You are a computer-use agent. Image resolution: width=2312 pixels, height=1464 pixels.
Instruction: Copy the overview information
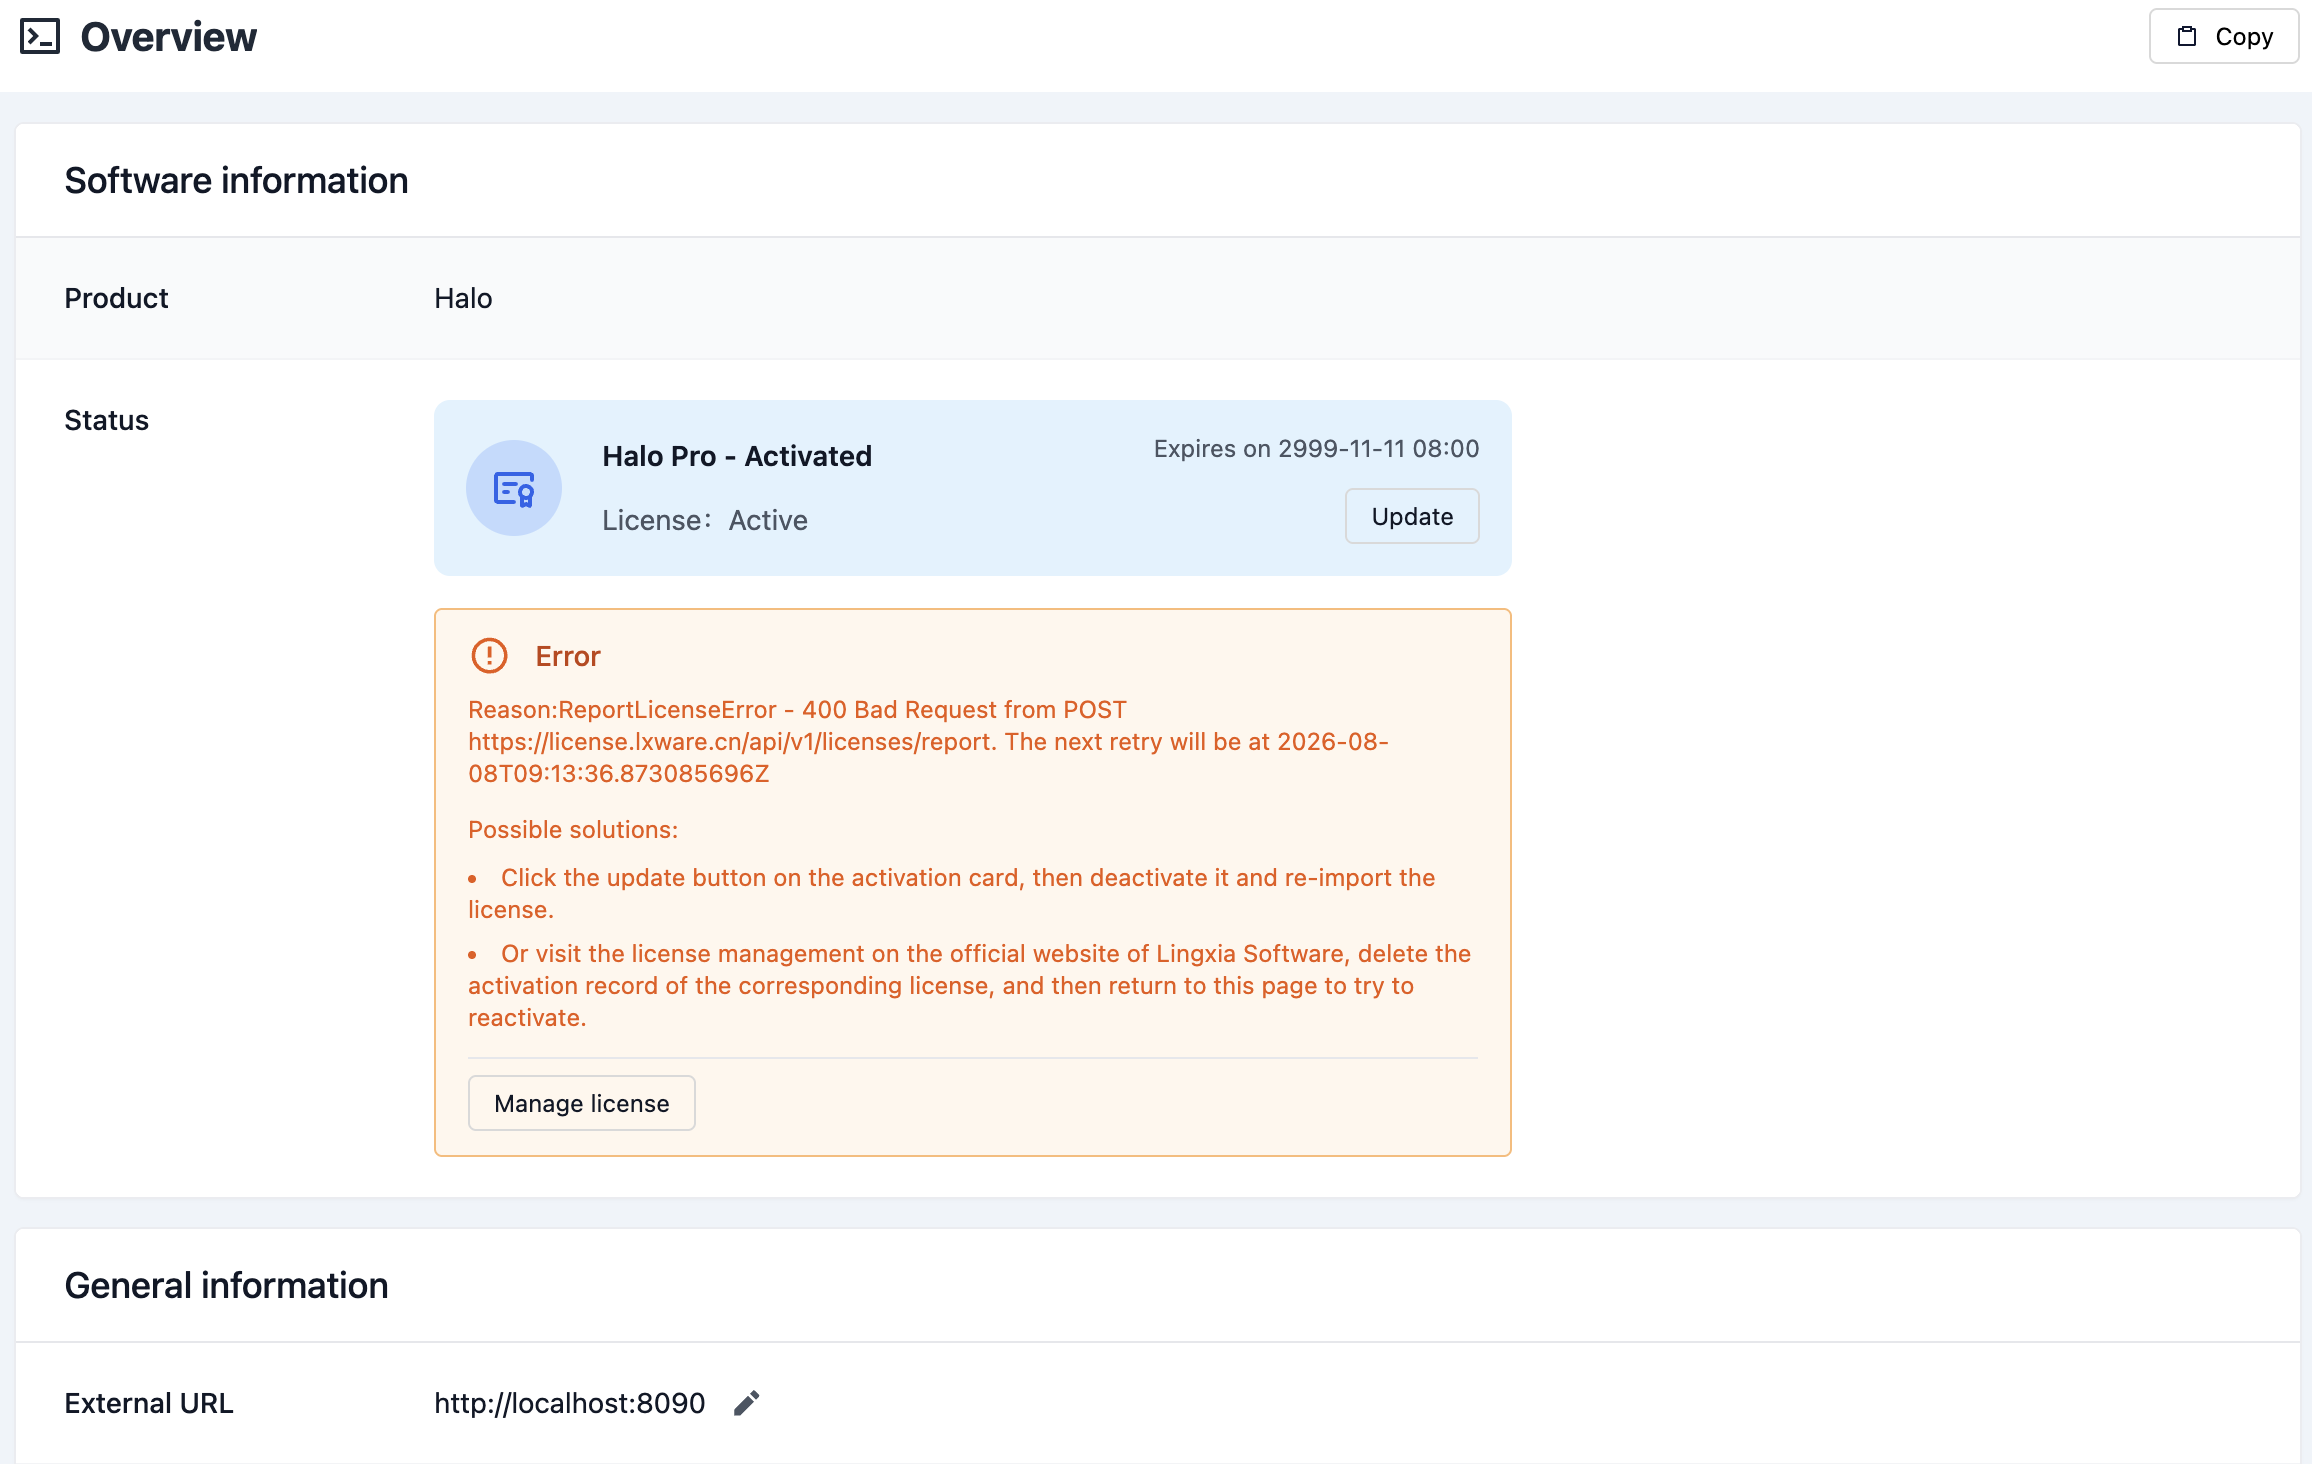click(2224, 37)
